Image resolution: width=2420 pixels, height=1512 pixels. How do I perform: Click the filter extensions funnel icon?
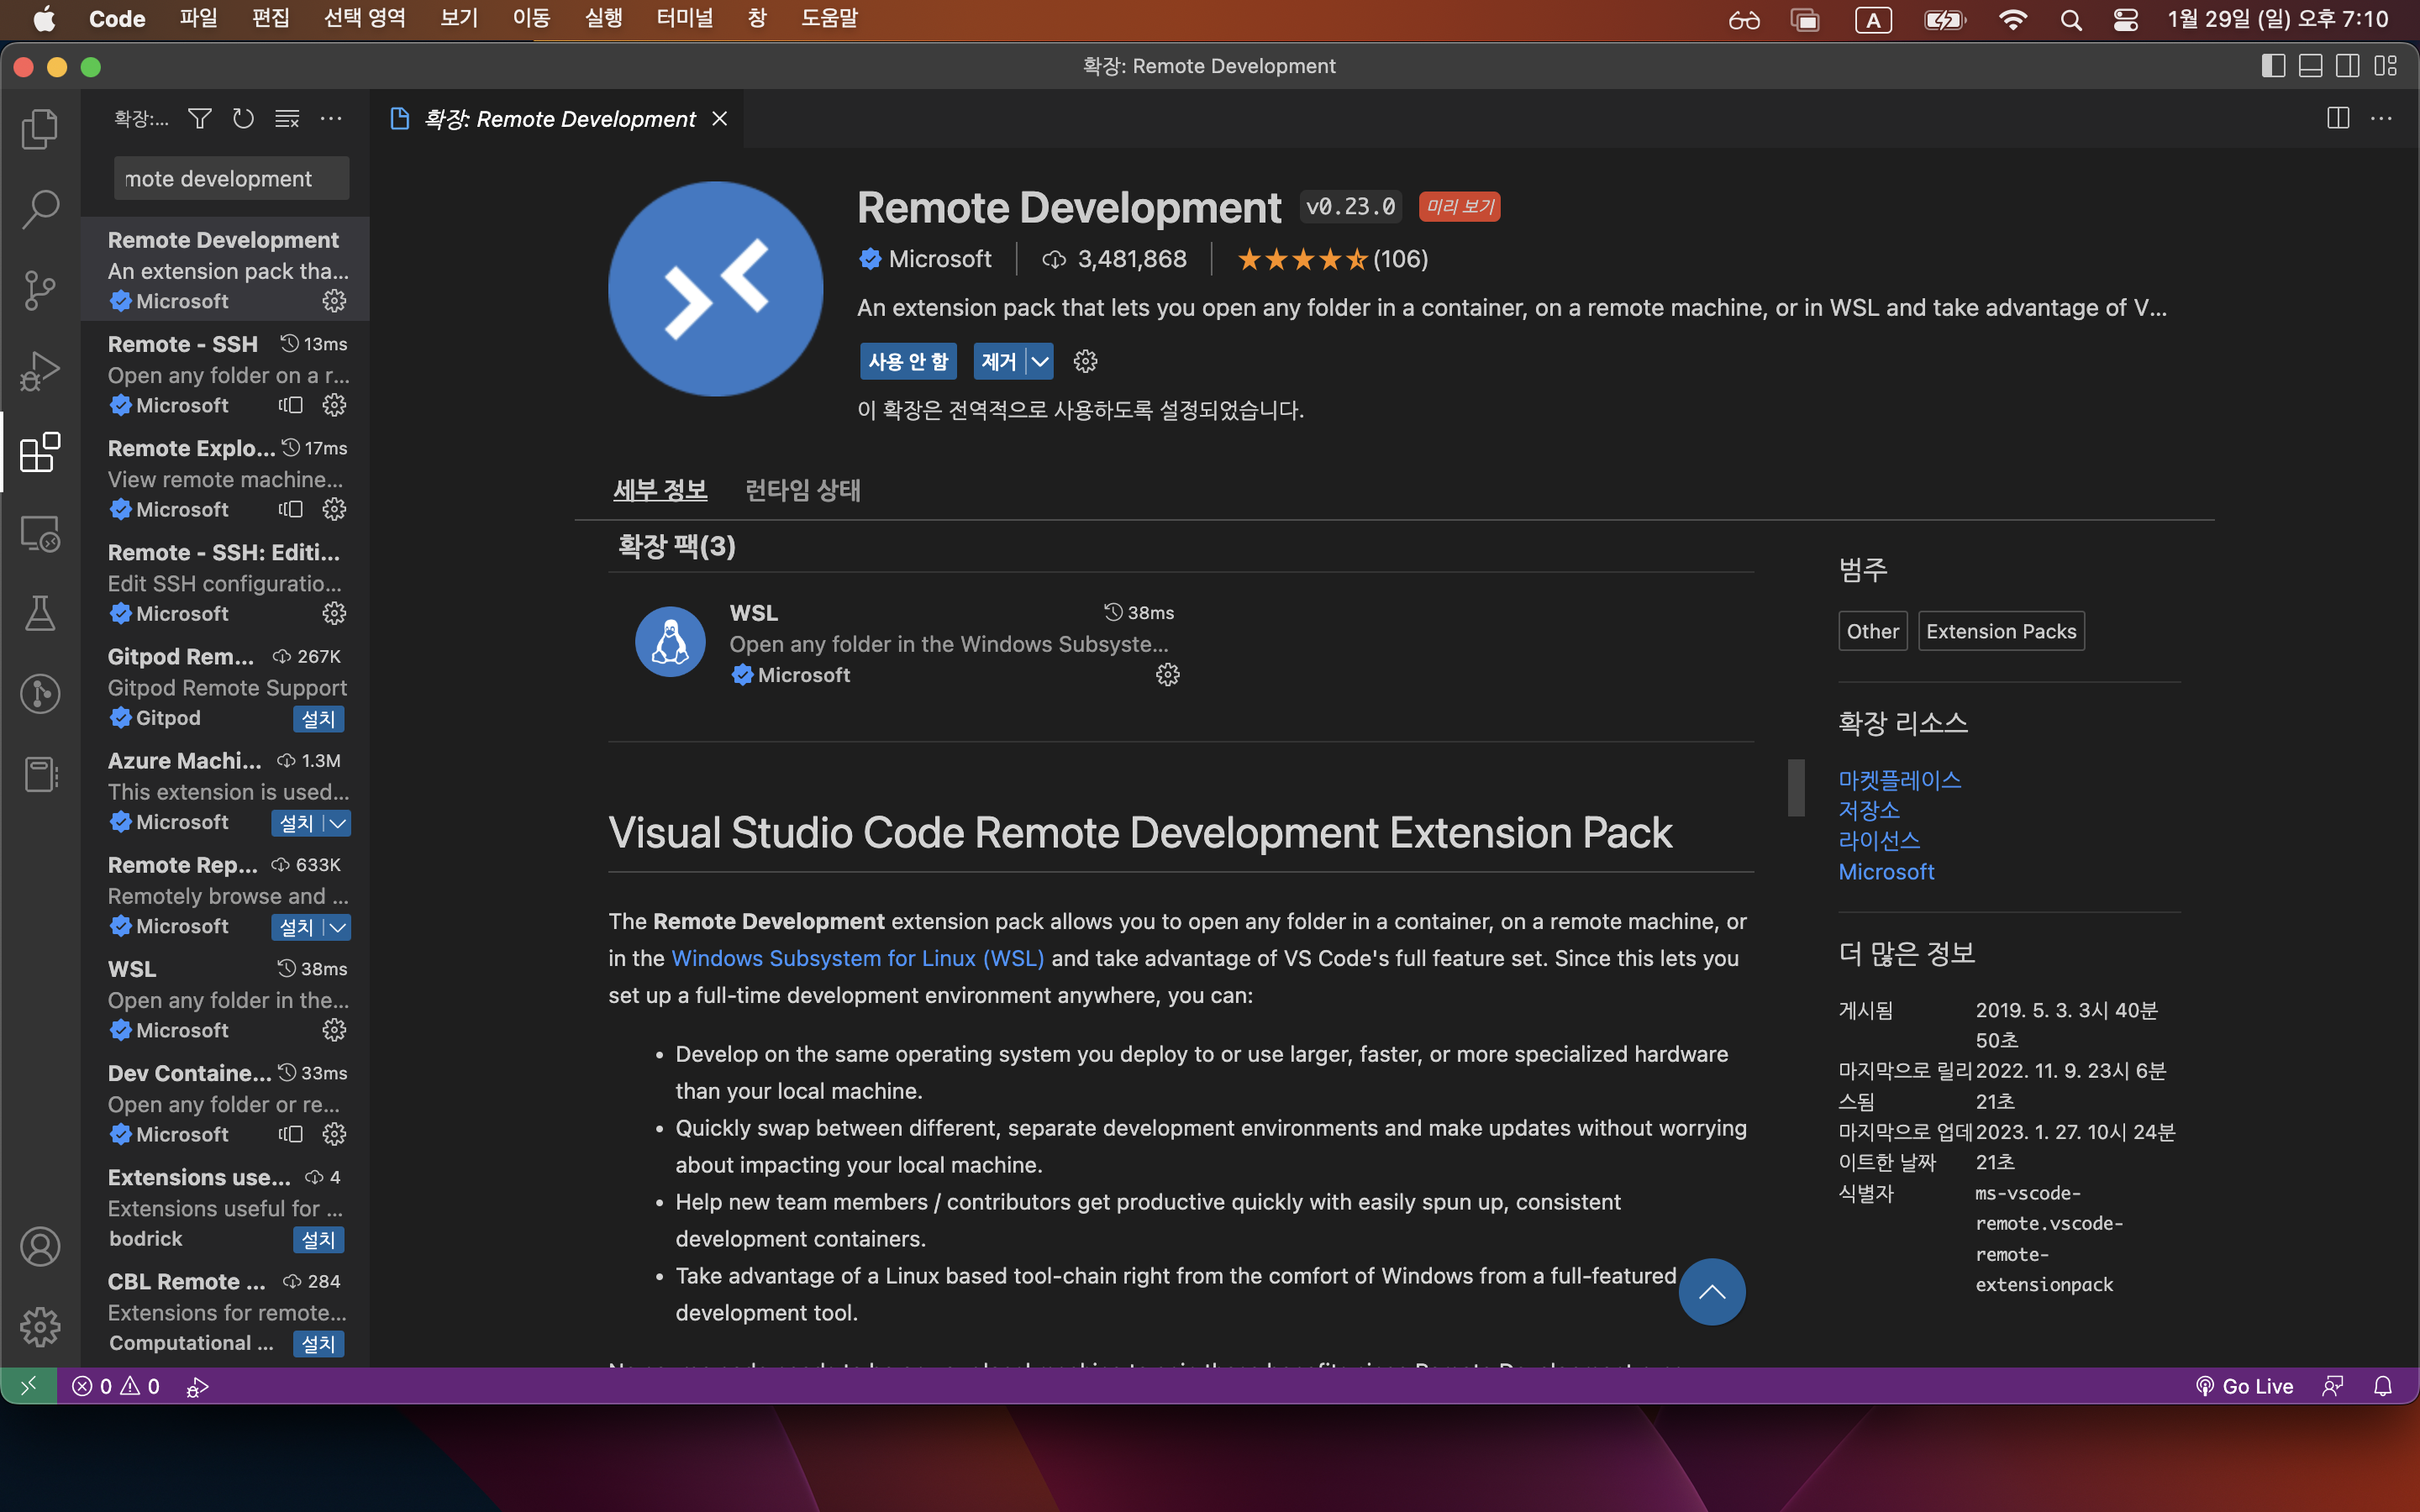(x=200, y=119)
